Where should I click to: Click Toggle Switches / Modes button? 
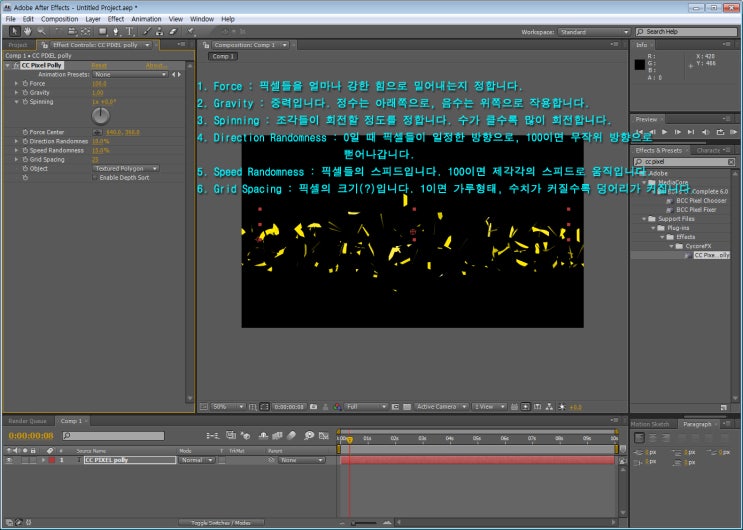click(x=221, y=523)
